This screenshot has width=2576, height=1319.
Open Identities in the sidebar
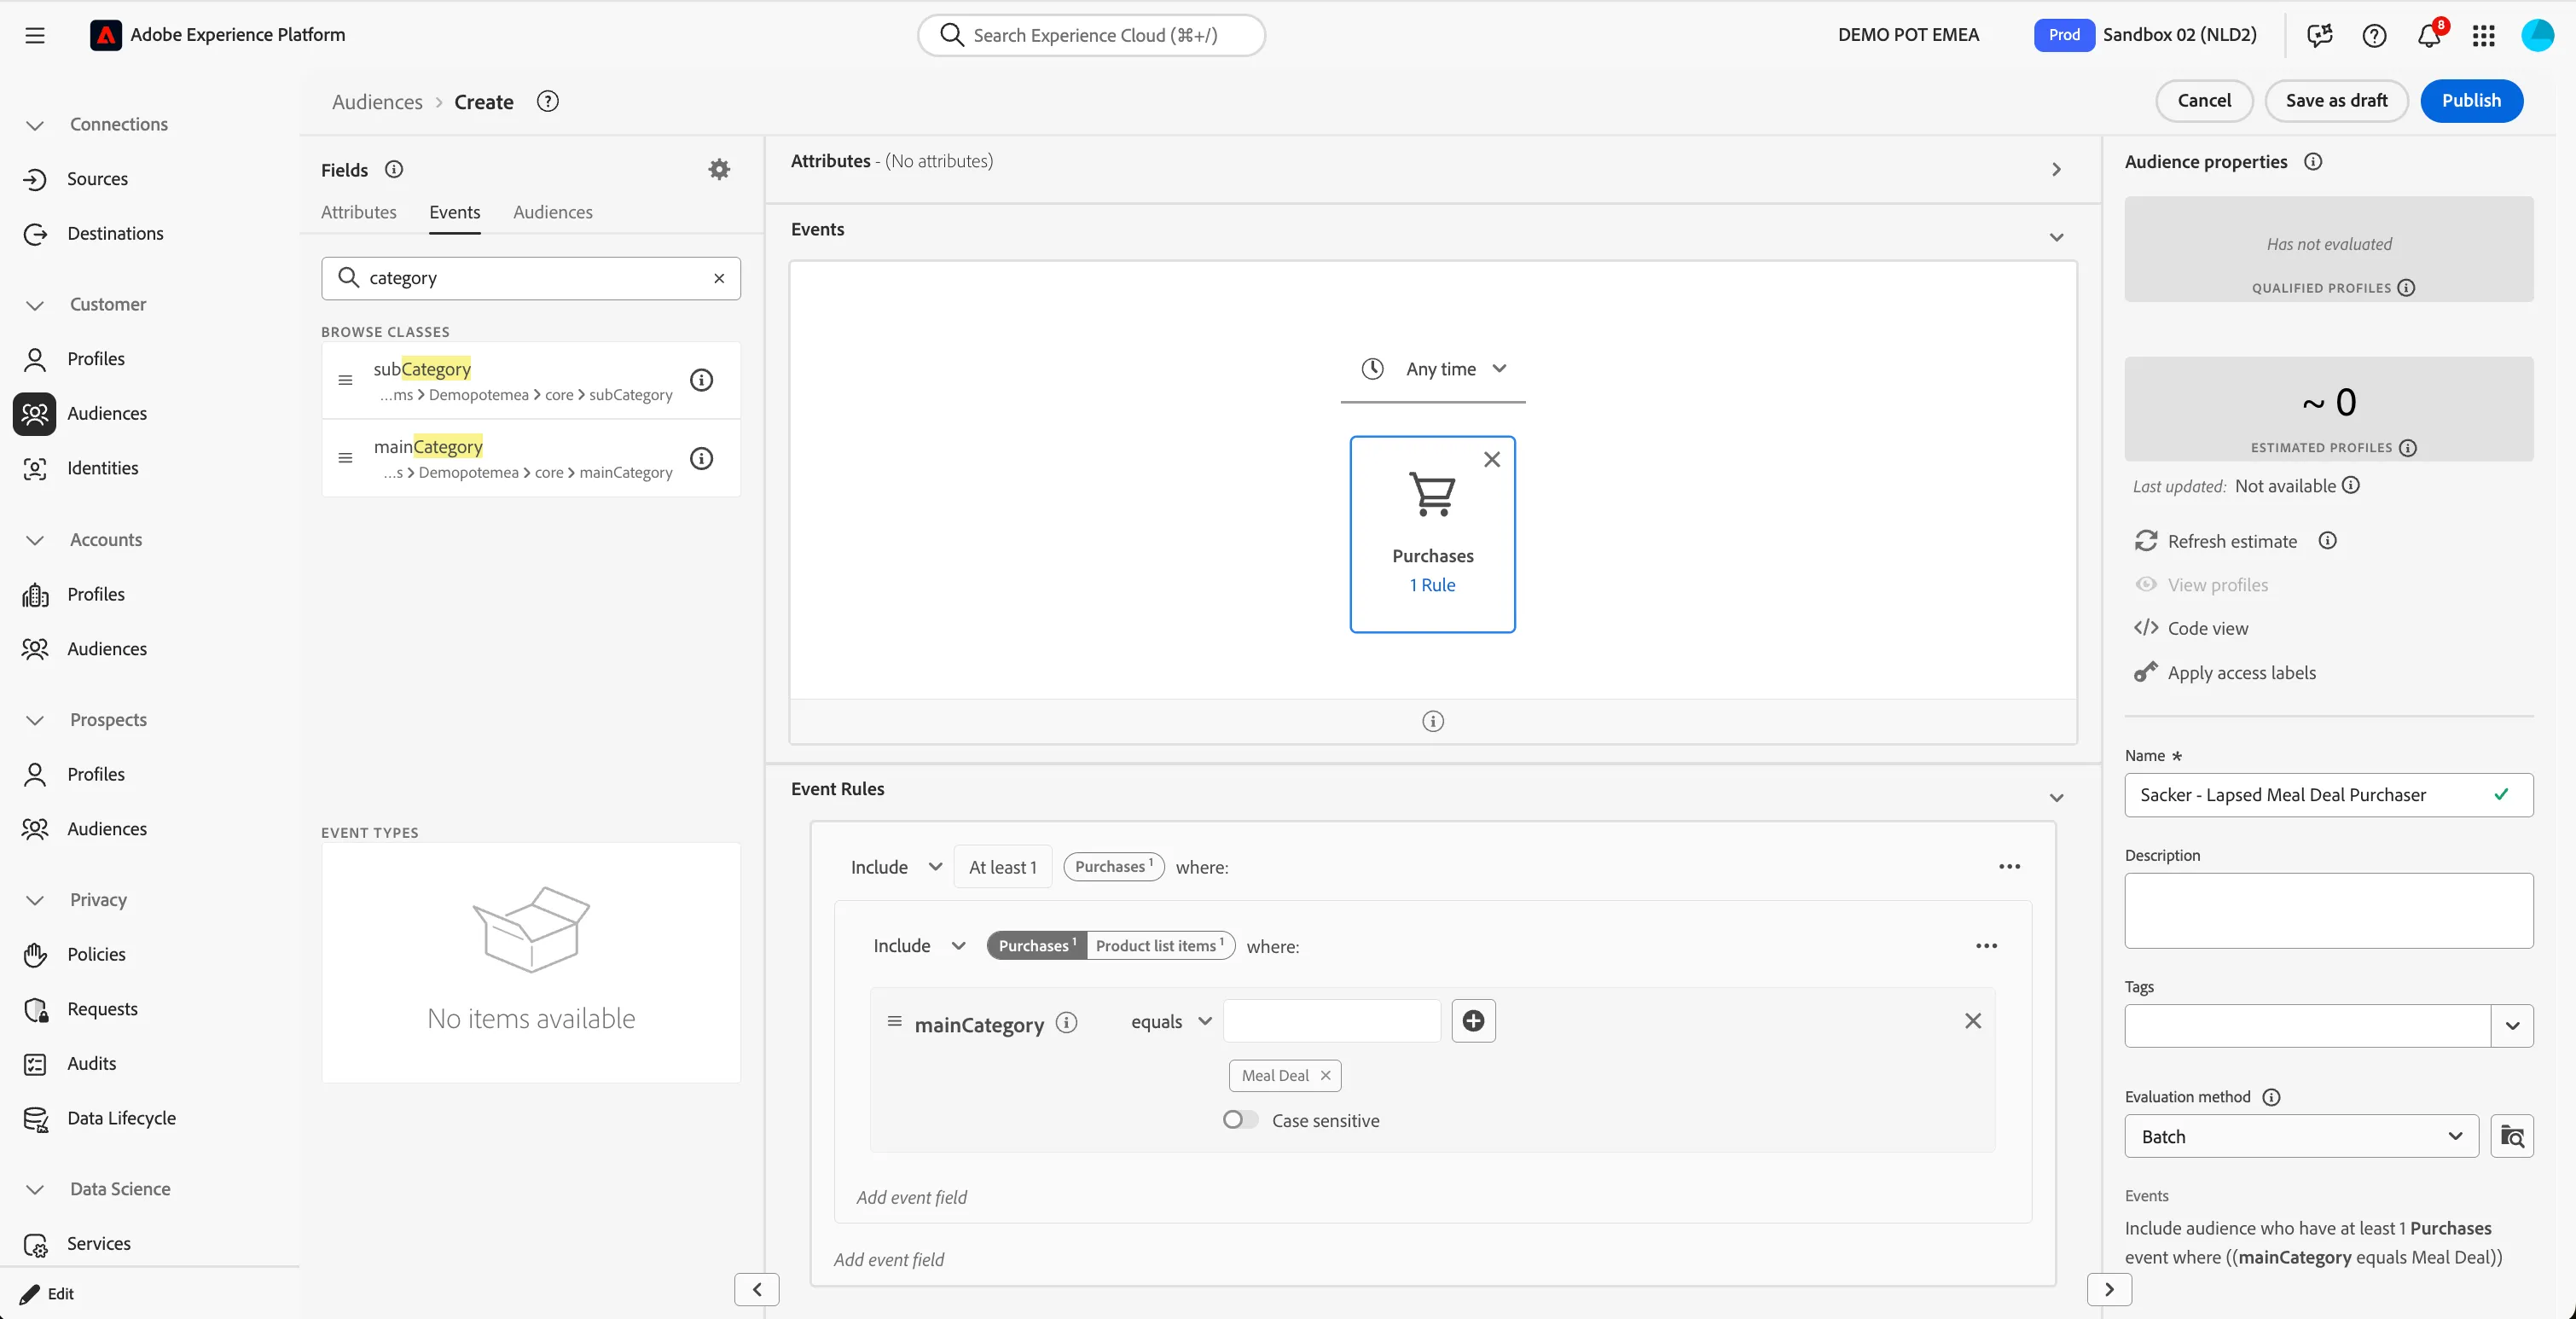(102, 468)
